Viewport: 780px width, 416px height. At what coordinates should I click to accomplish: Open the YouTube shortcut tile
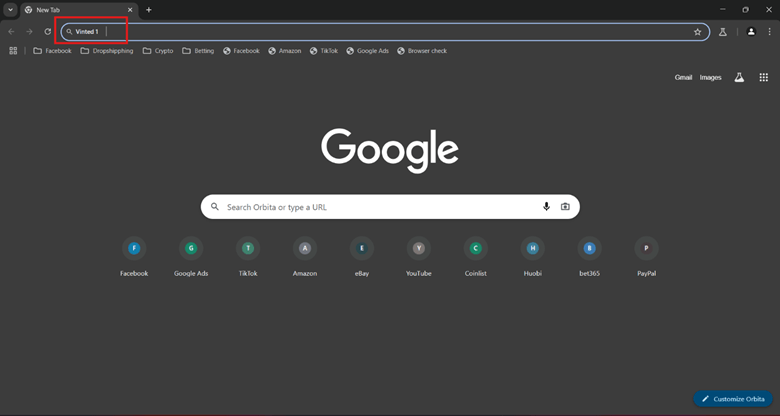click(x=419, y=256)
